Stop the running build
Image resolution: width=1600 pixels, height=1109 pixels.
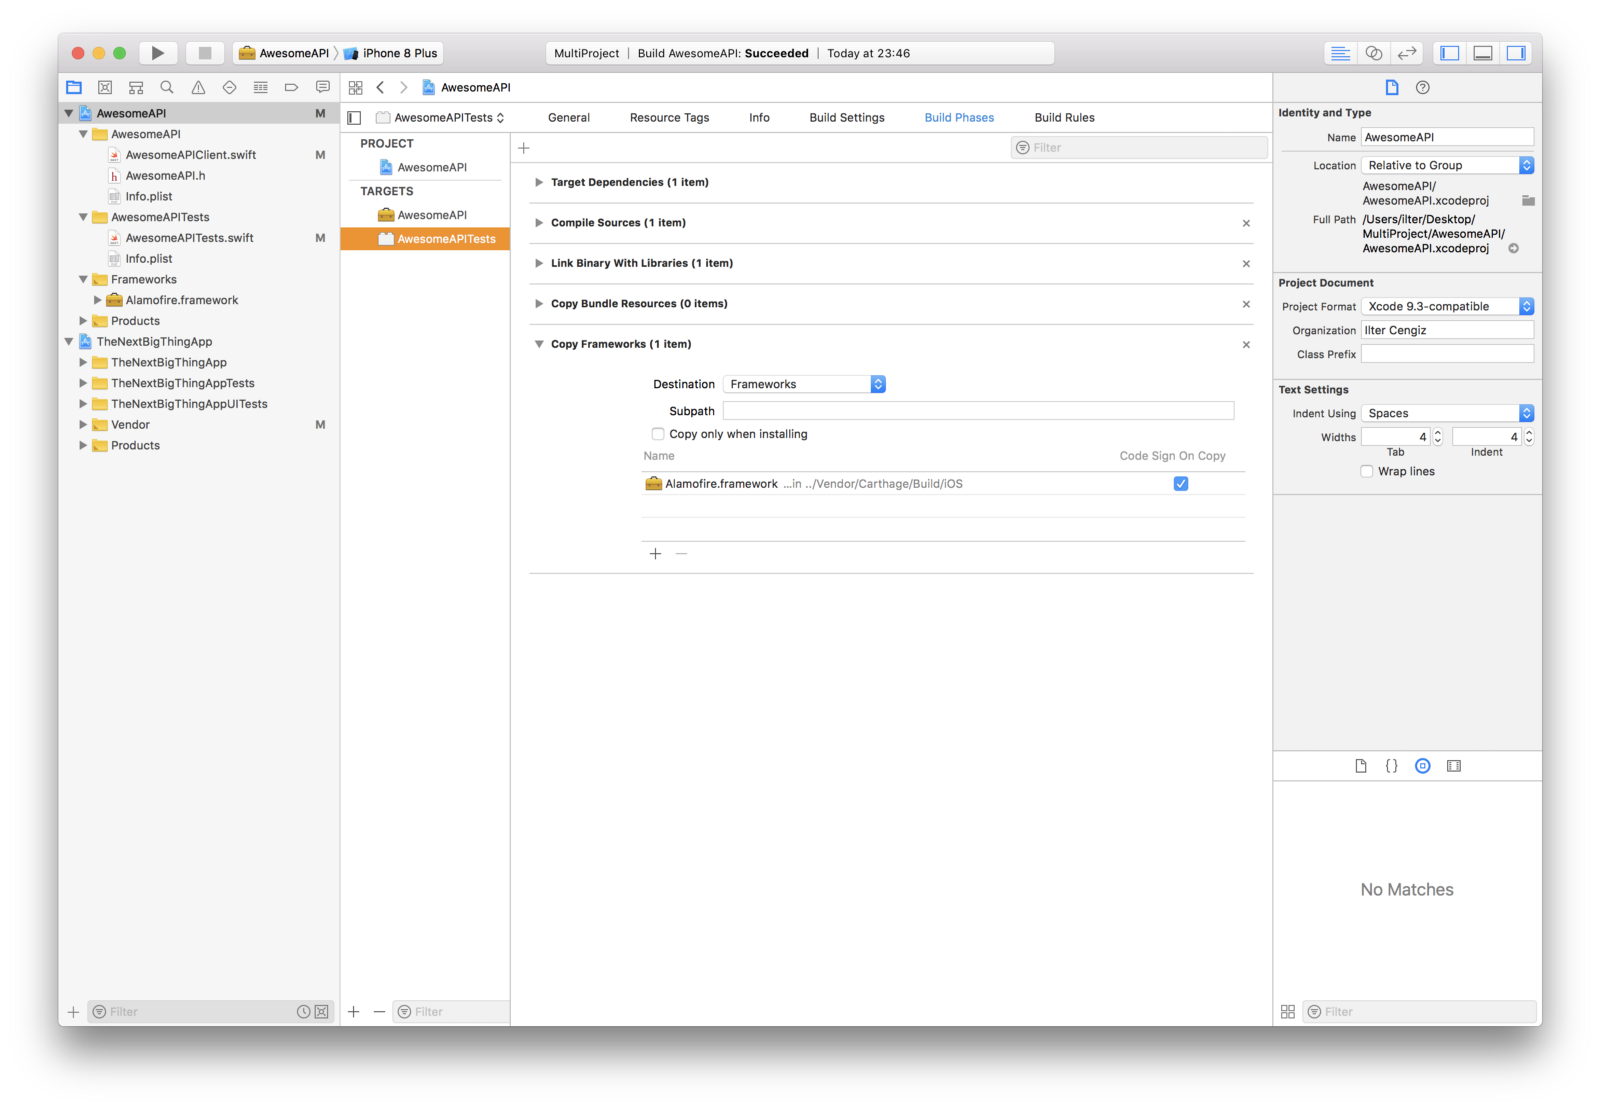click(205, 53)
